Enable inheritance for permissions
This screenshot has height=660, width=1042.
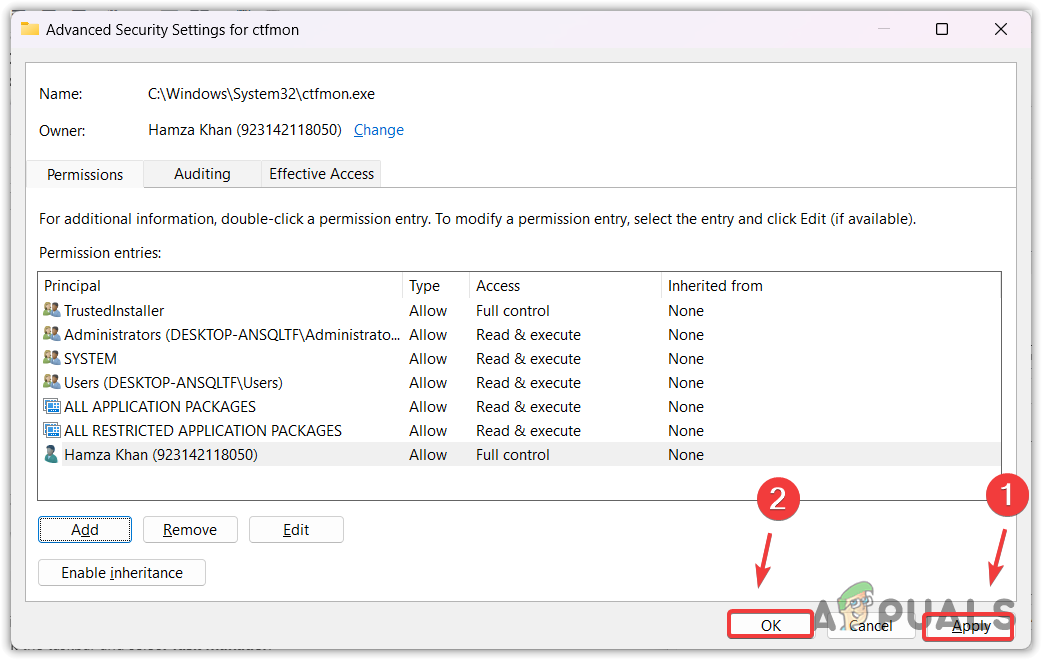click(121, 572)
